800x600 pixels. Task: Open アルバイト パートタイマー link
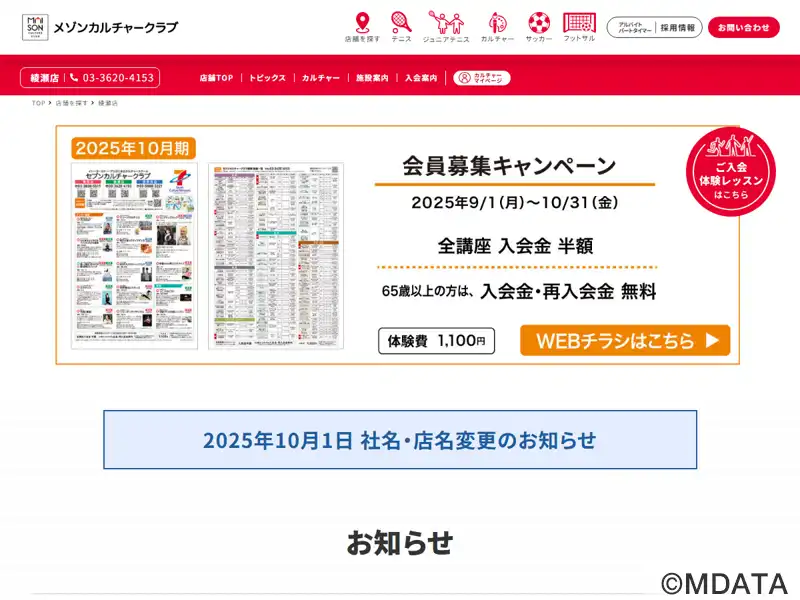[634, 28]
